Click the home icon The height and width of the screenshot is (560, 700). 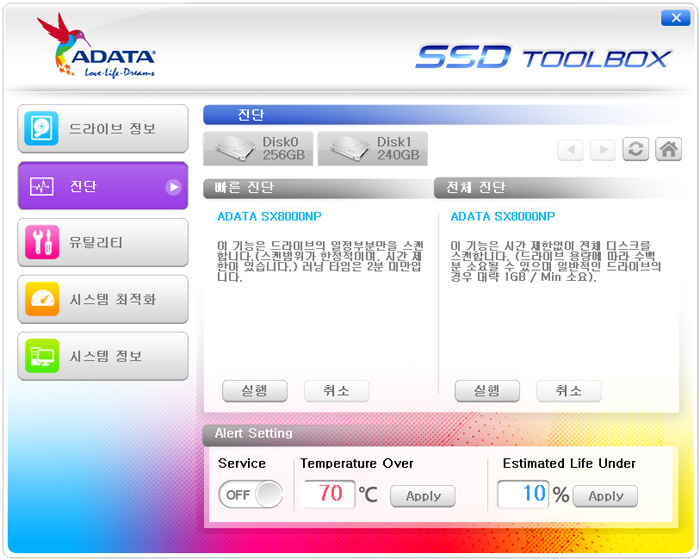tap(668, 149)
